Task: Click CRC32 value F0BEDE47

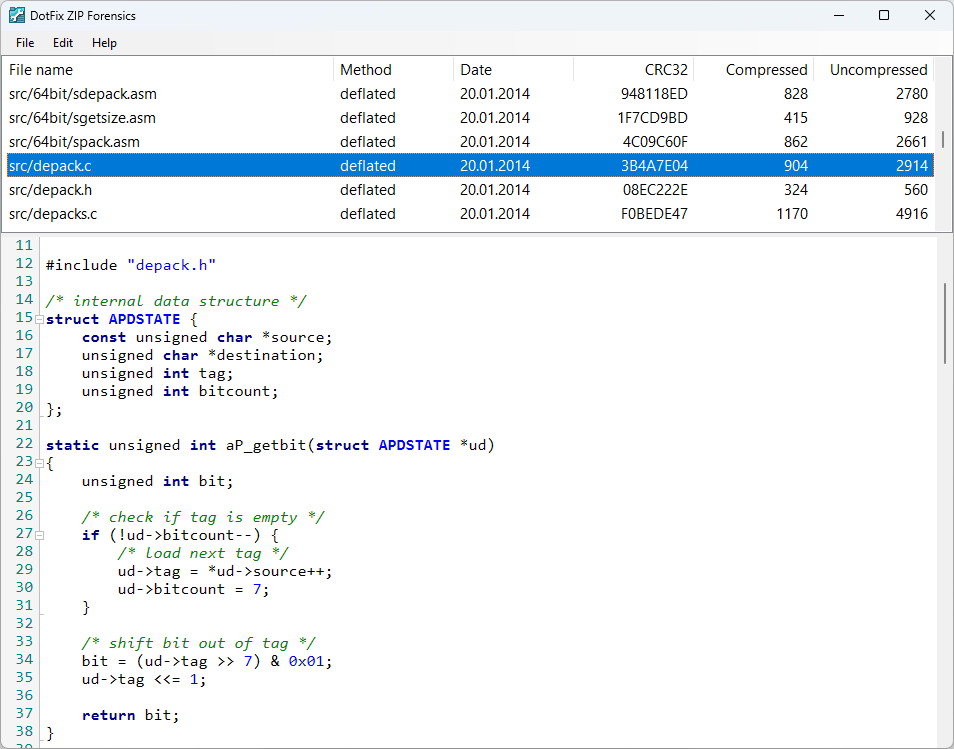Action: point(654,214)
